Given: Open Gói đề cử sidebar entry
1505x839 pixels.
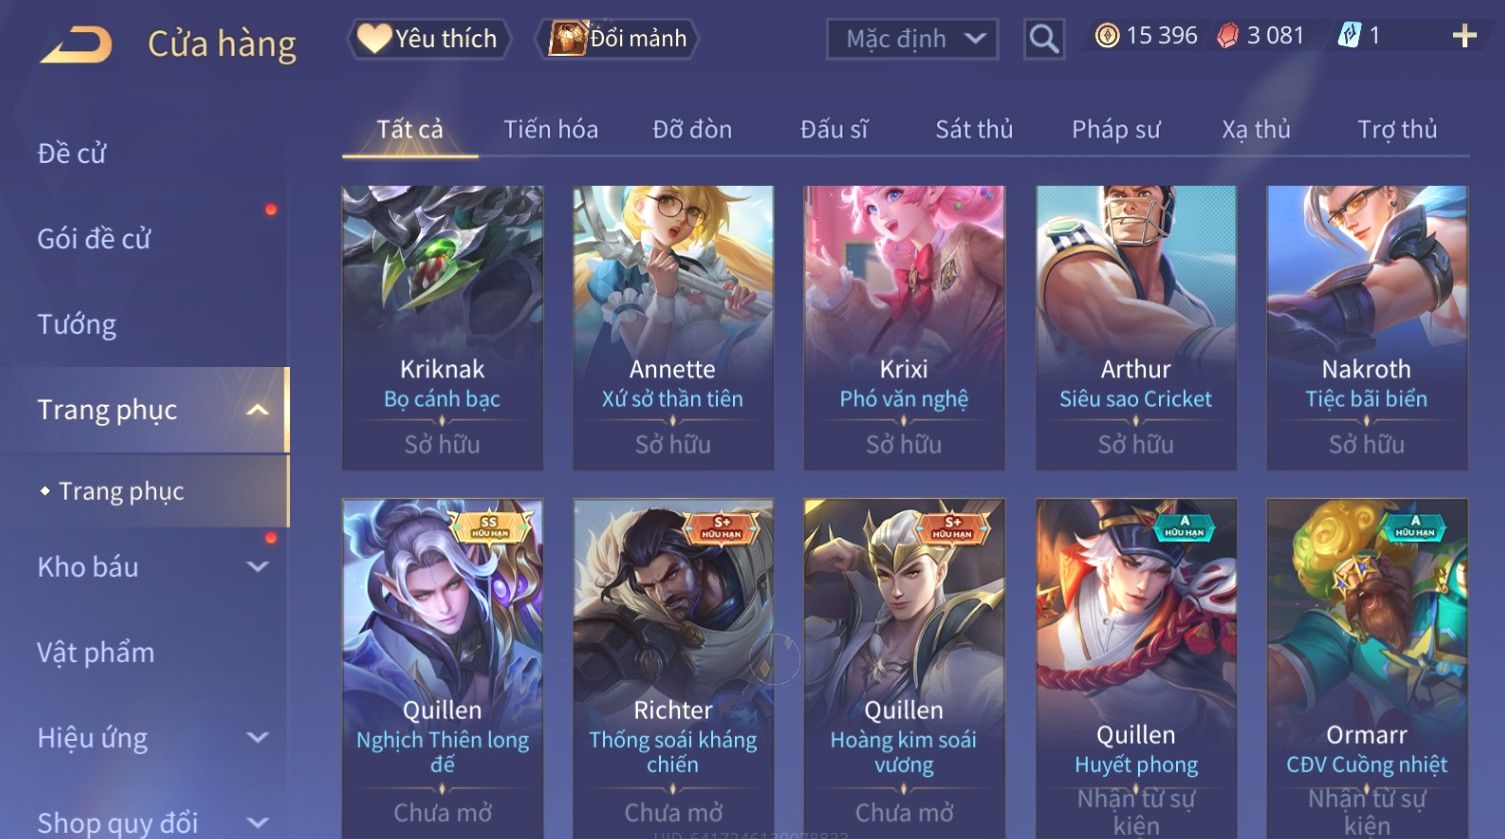Looking at the screenshot, I should (94, 239).
